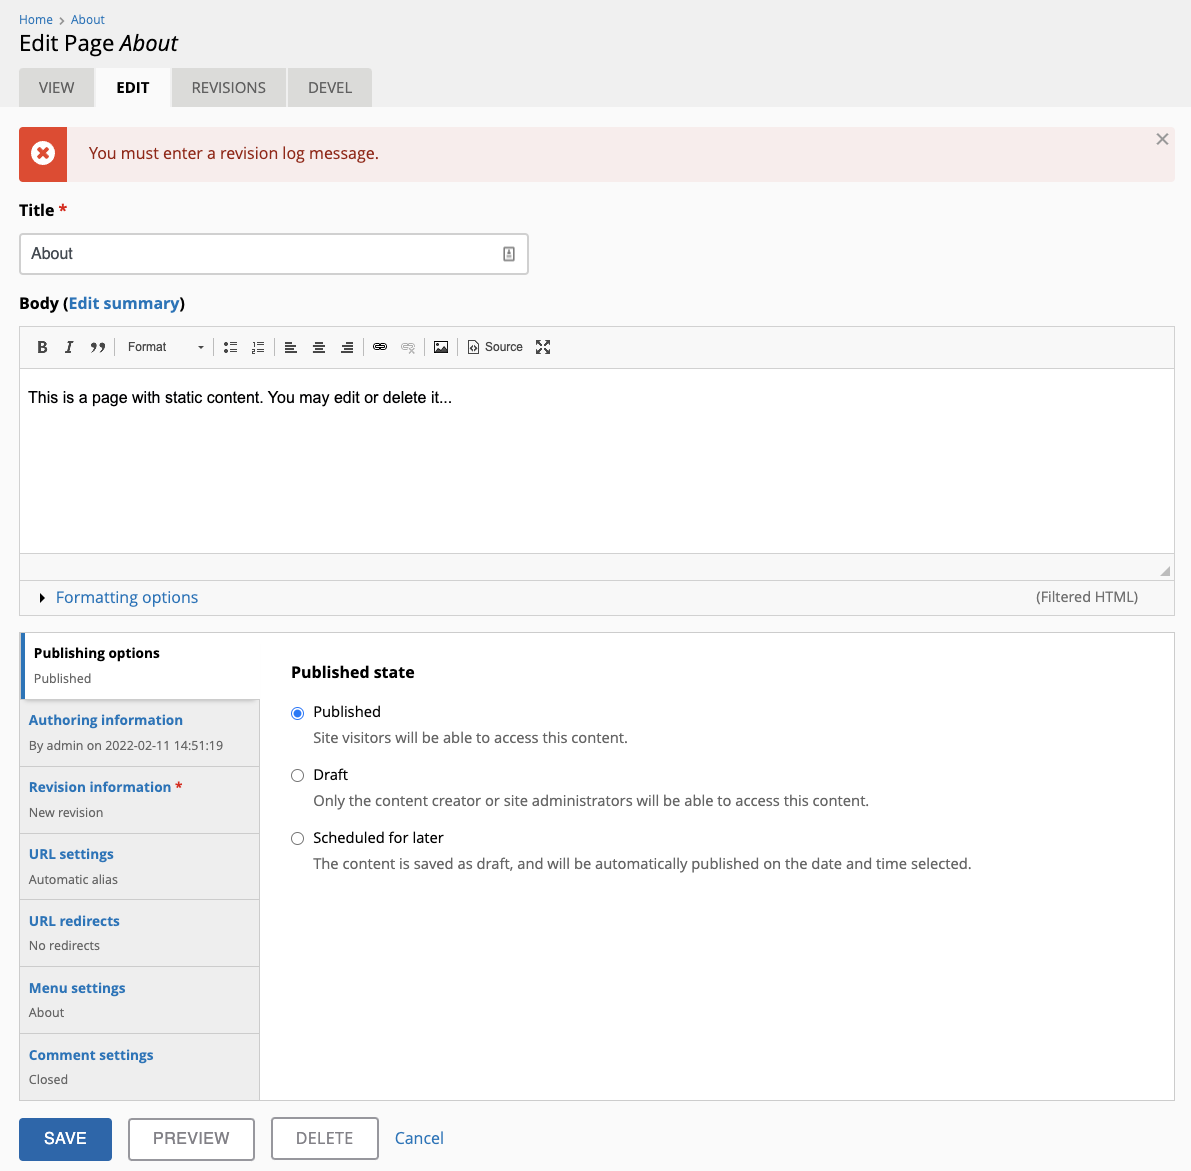Open the Source code view
Viewport: 1191px width, 1171px height.
pyautogui.click(x=494, y=347)
